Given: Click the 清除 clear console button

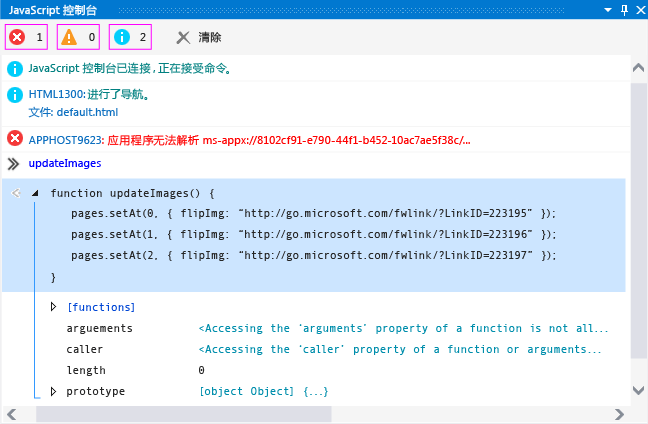Looking at the screenshot, I should [199, 38].
